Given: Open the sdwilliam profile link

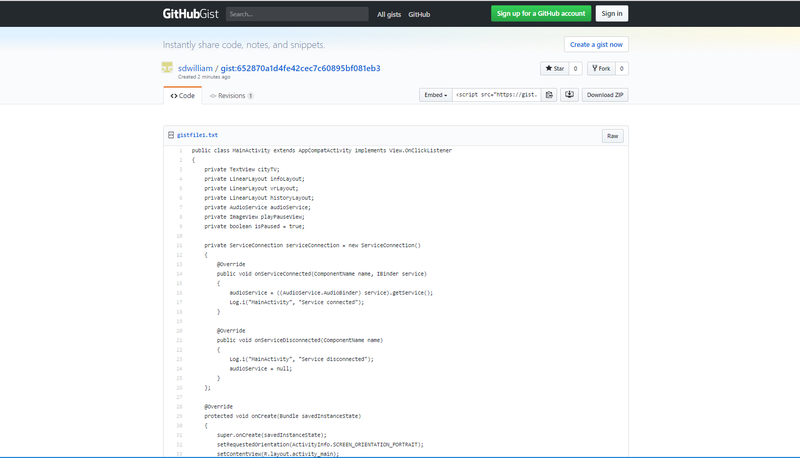Looking at the screenshot, I should pyautogui.click(x=196, y=68).
